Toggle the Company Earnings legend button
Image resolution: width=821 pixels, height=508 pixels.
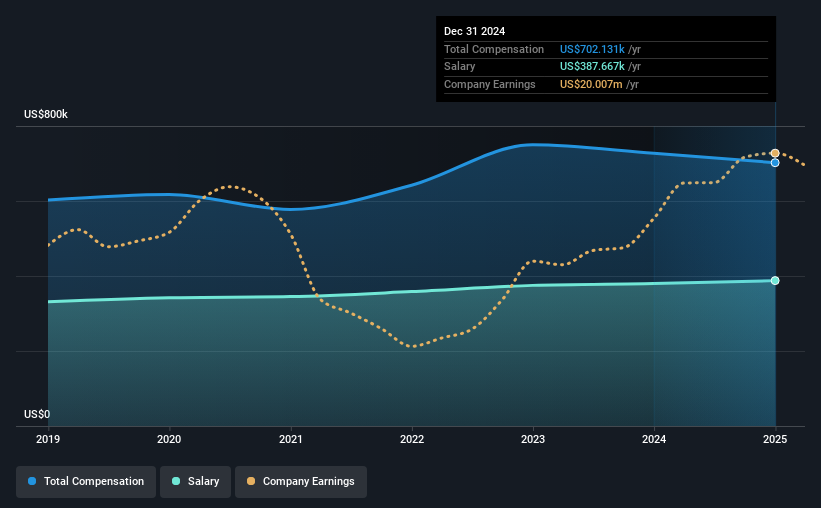click(x=301, y=481)
